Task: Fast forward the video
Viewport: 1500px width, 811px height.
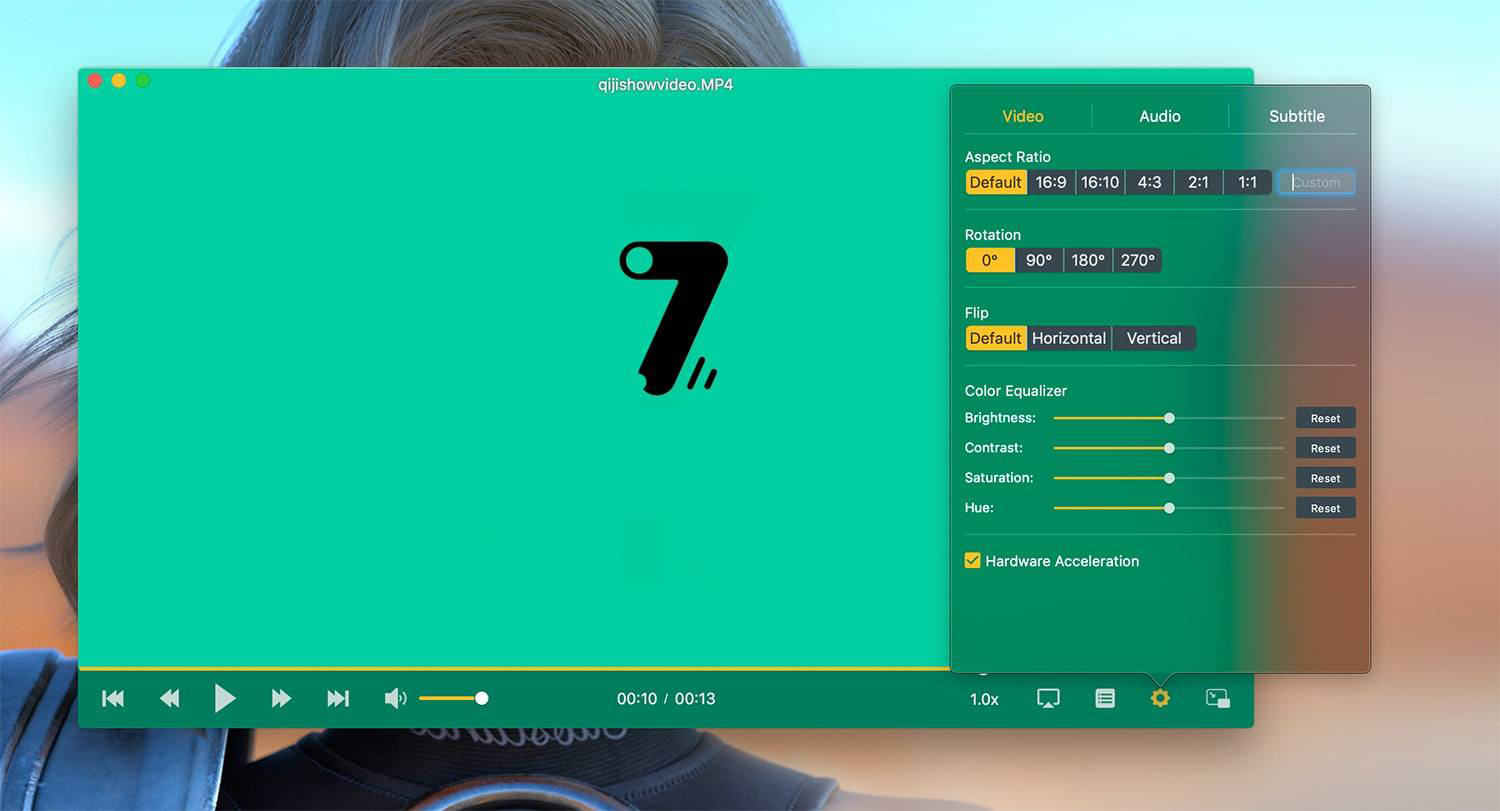Action: [x=281, y=699]
